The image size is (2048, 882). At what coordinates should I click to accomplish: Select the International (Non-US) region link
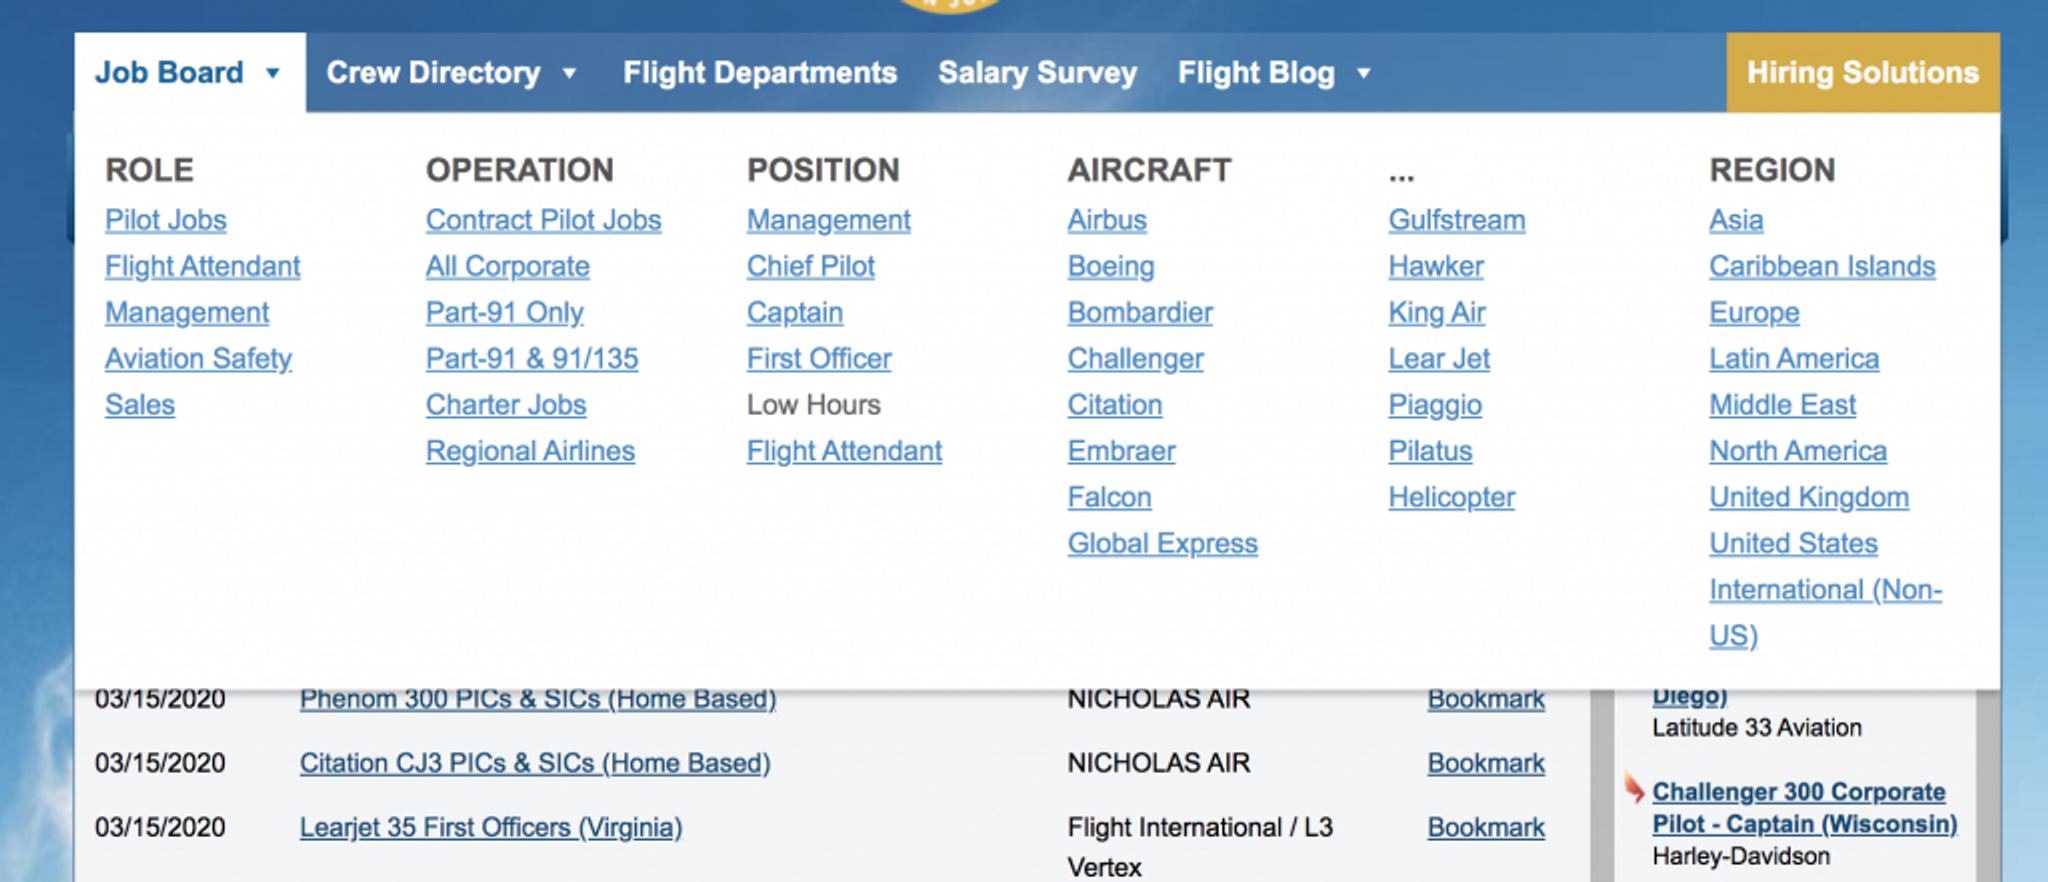point(1824,590)
